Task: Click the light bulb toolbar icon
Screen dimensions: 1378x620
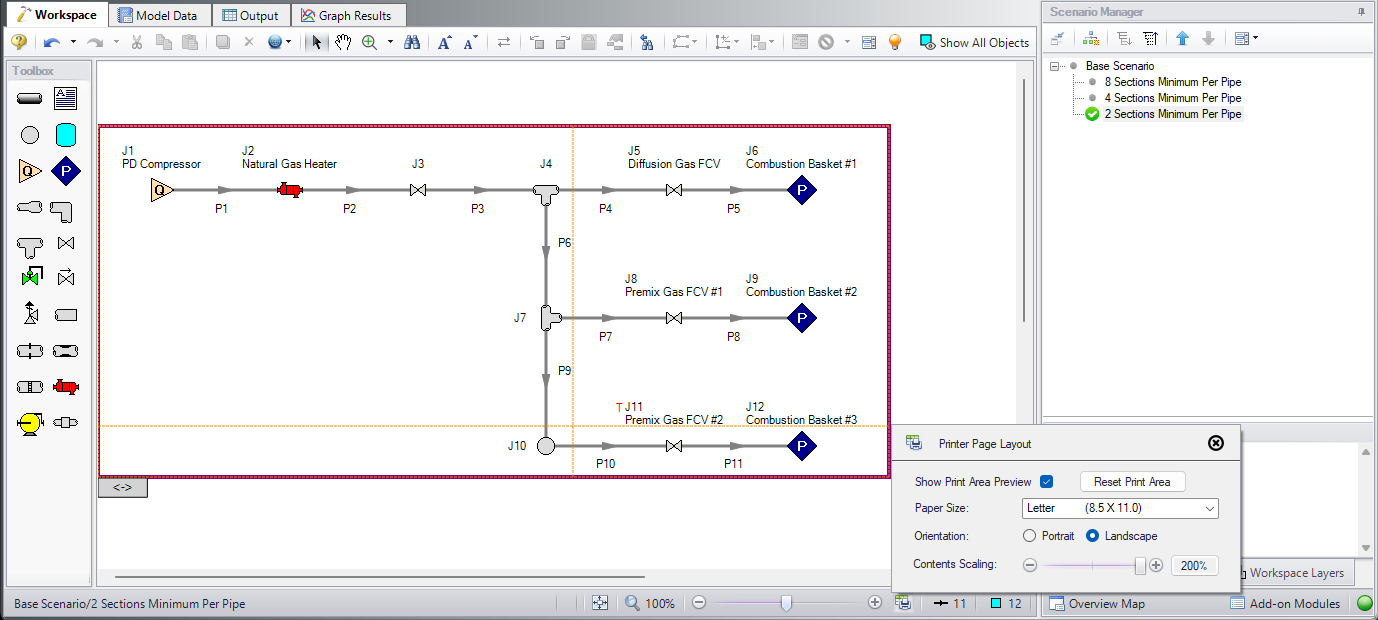Action: coord(895,42)
